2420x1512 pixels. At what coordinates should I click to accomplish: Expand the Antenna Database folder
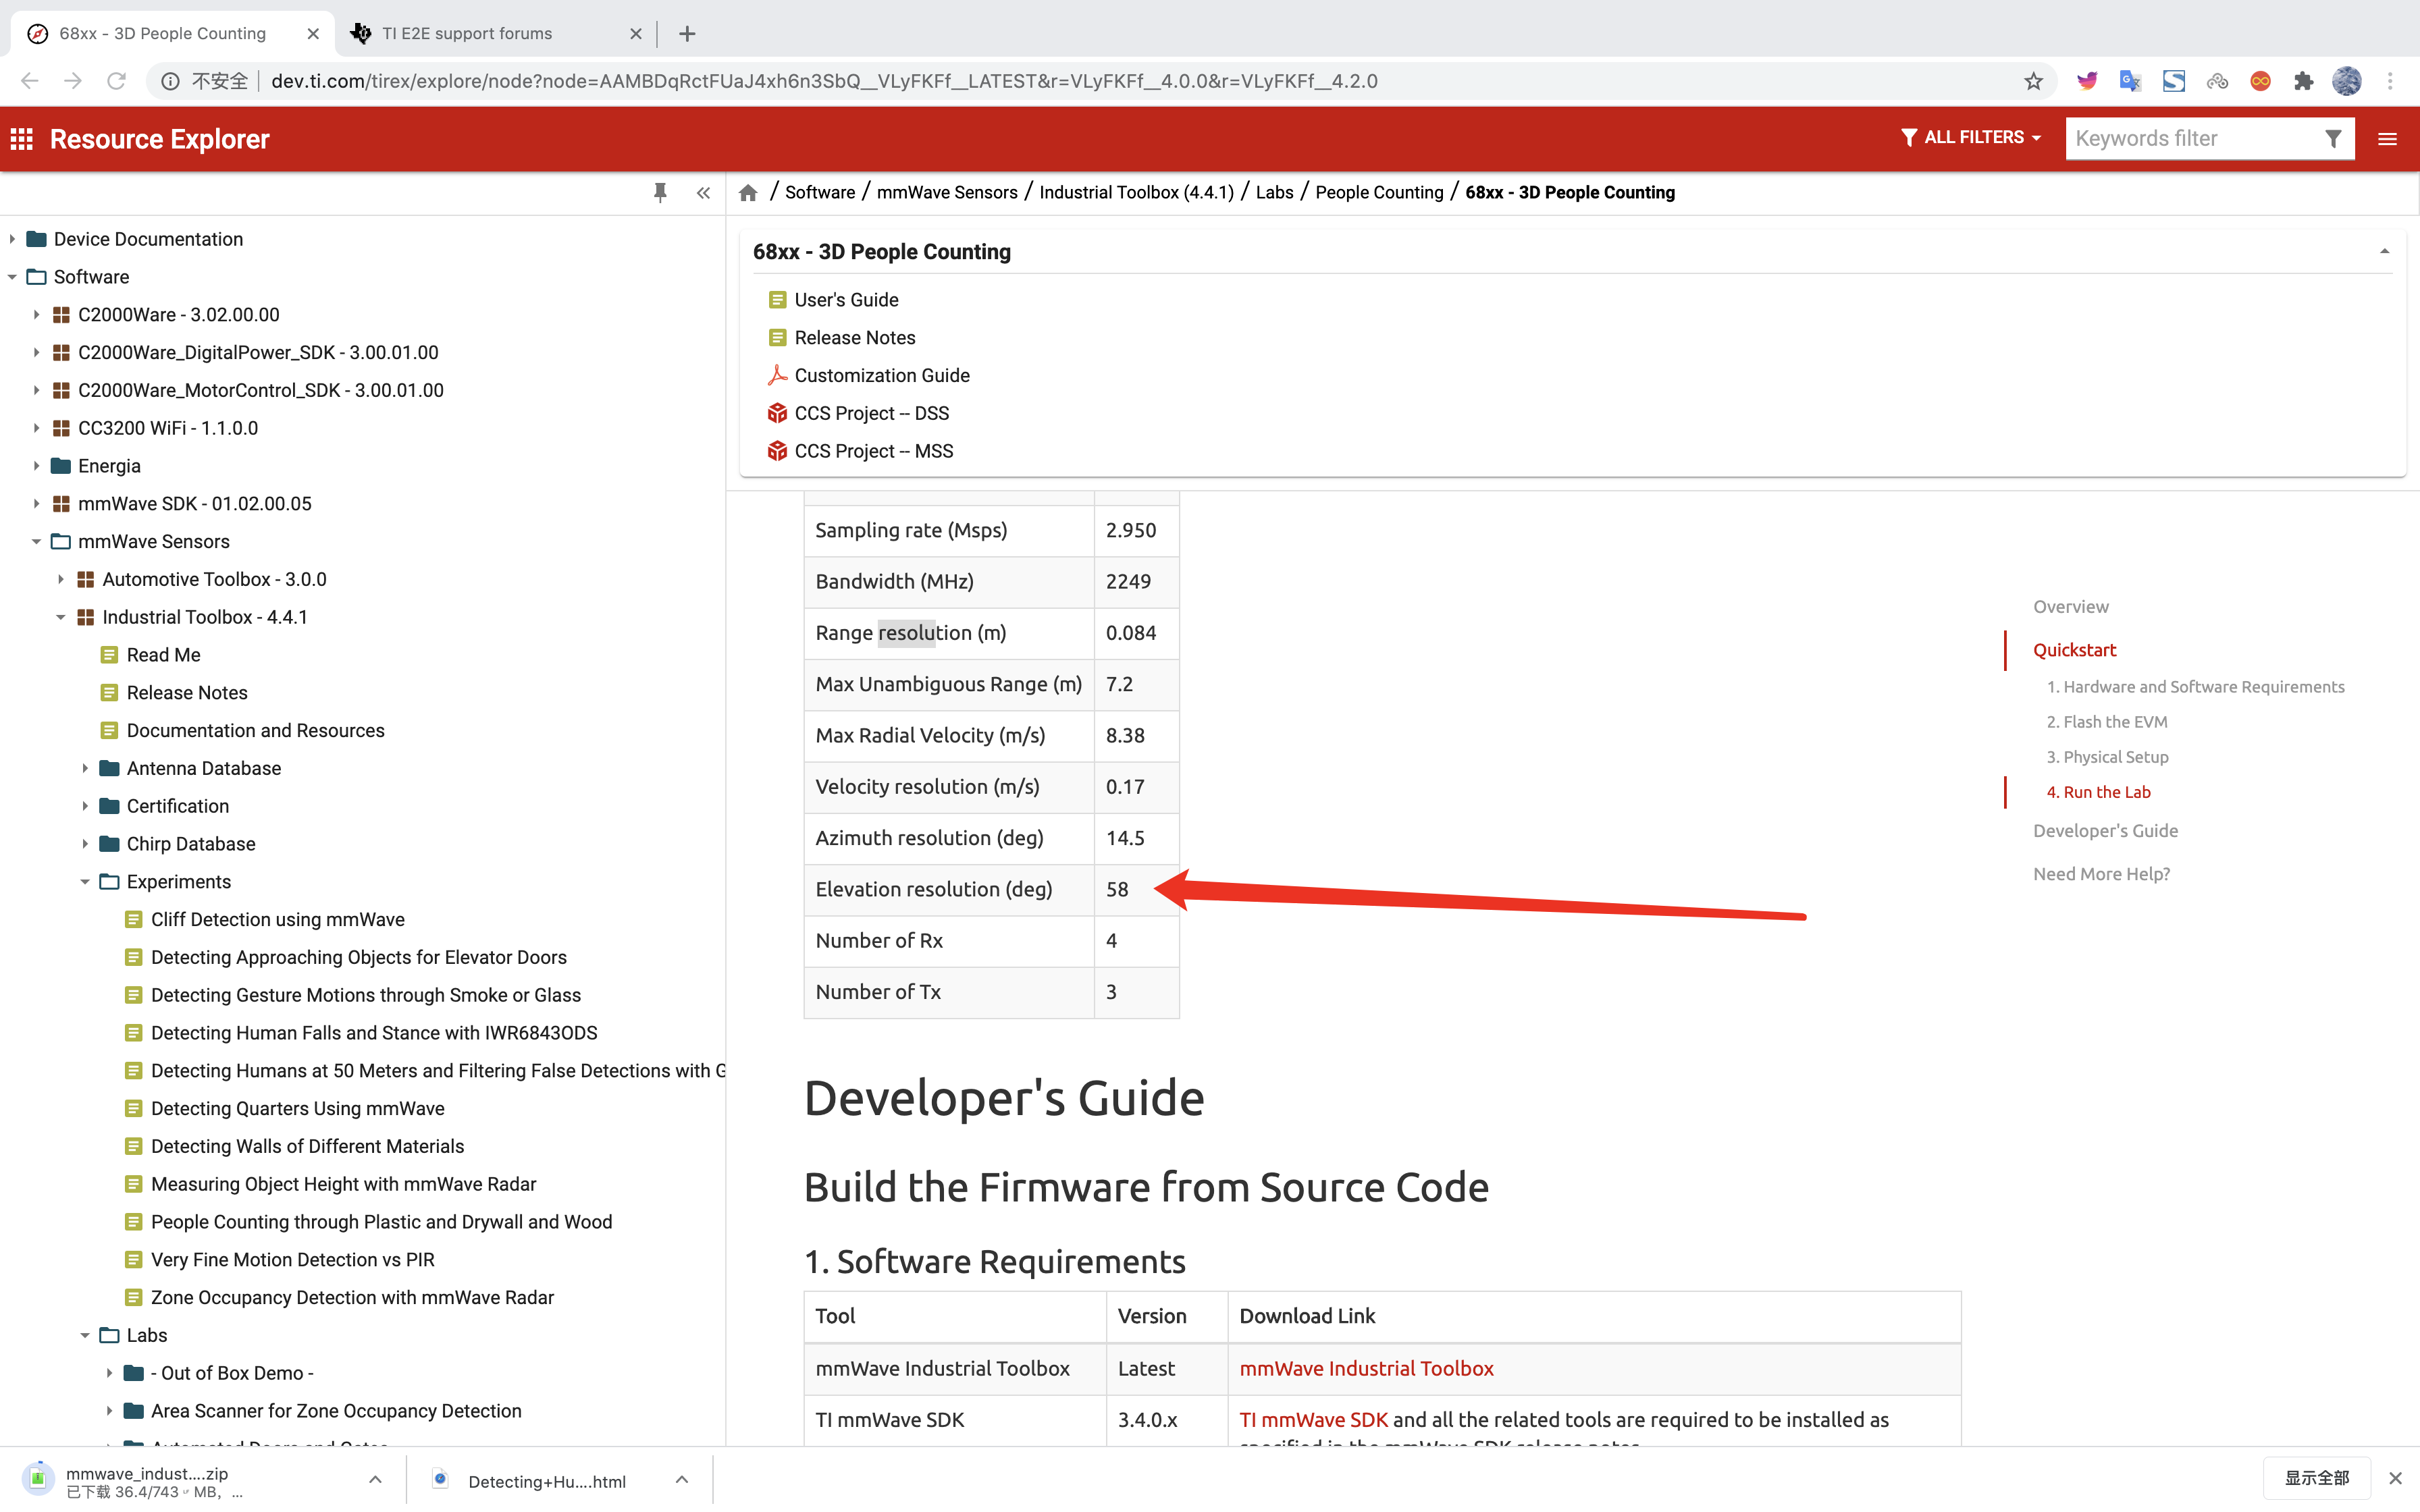pyautogui.click(x=85, y=769)
